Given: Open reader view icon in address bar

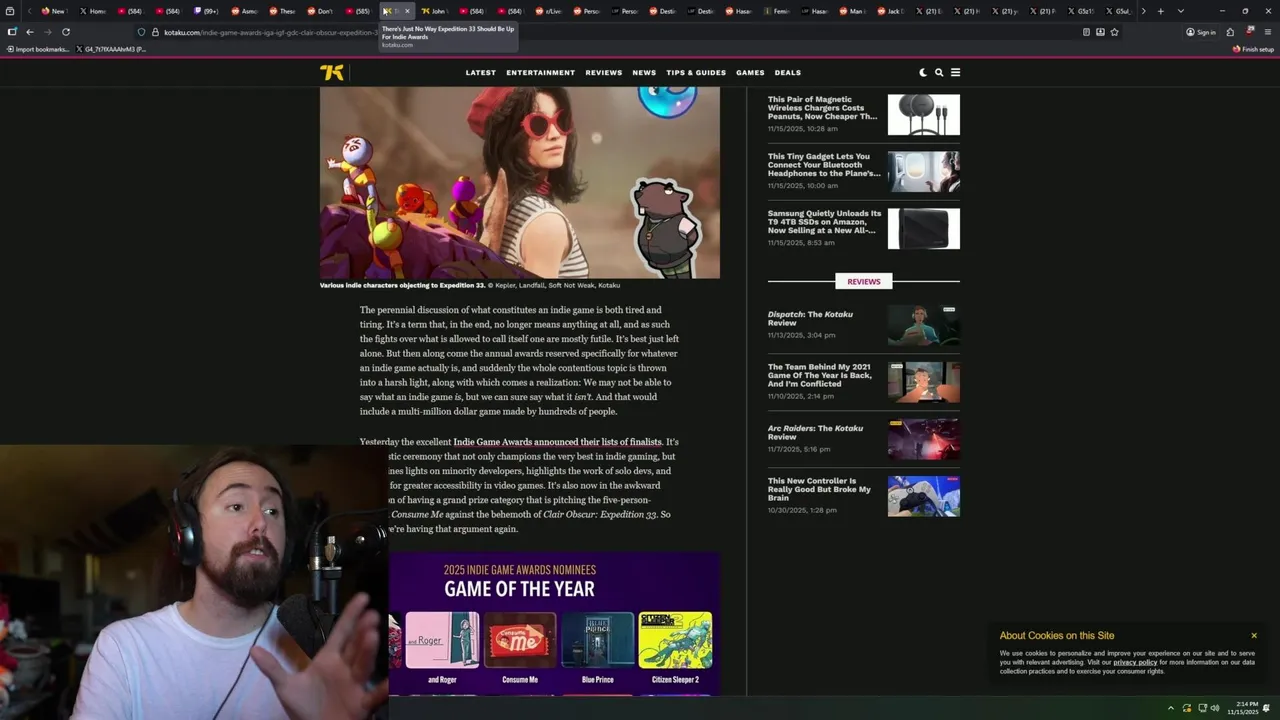Looking at the screenshot, I should pyautogui.click(x=1086, y=32).
